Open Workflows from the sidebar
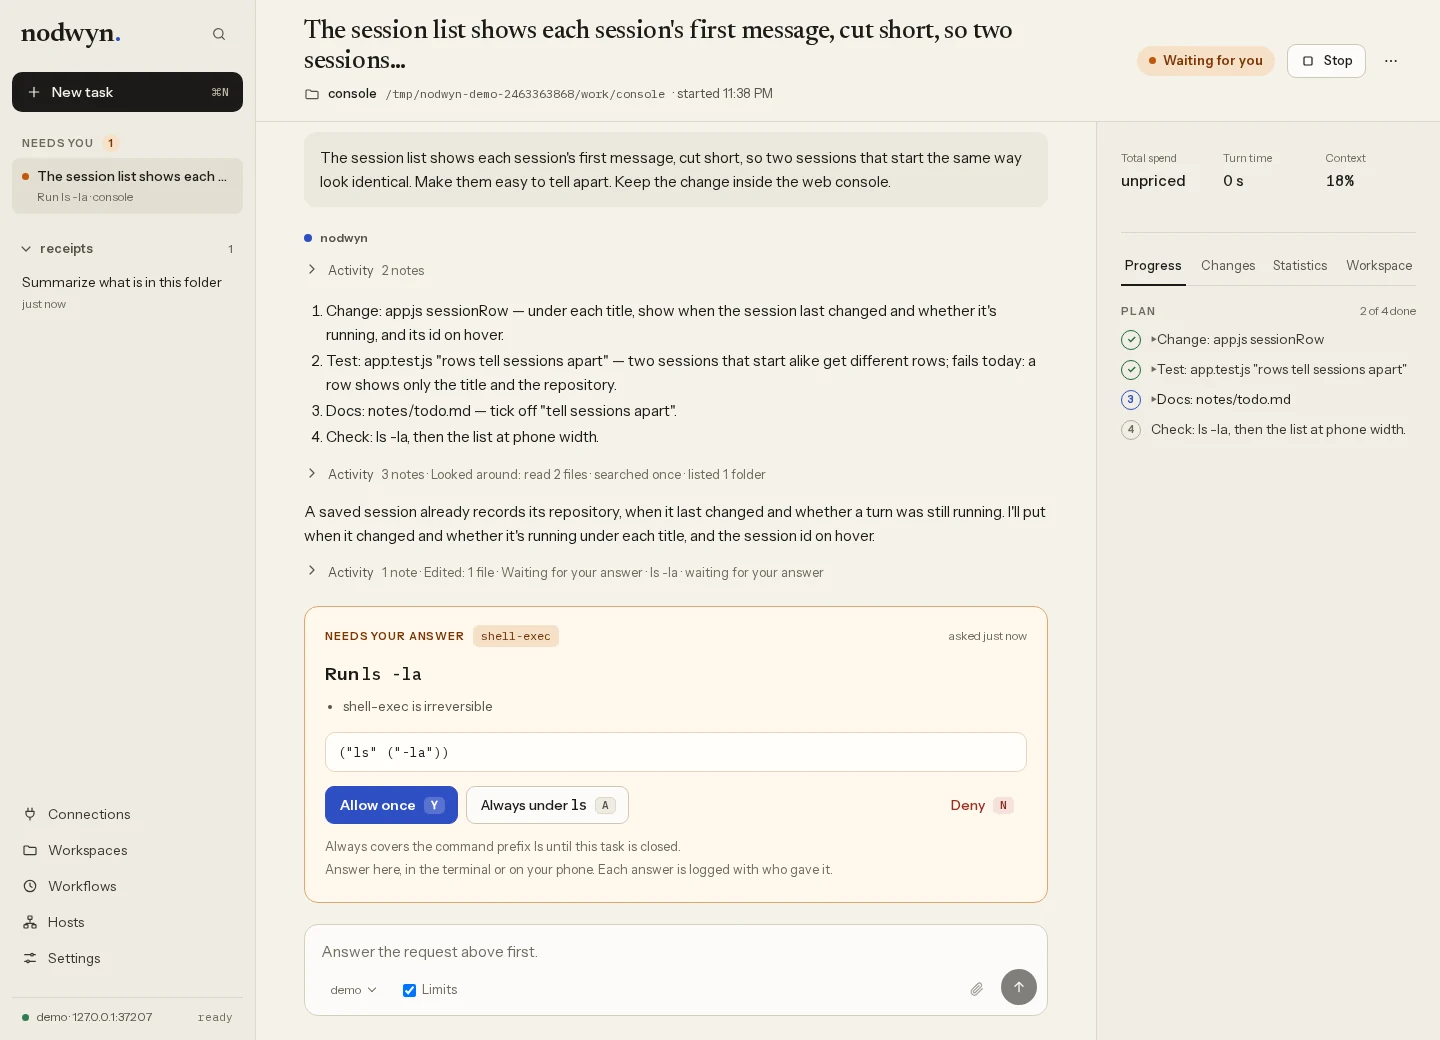The image size is (1440, 1040). [x=127, y=886]
